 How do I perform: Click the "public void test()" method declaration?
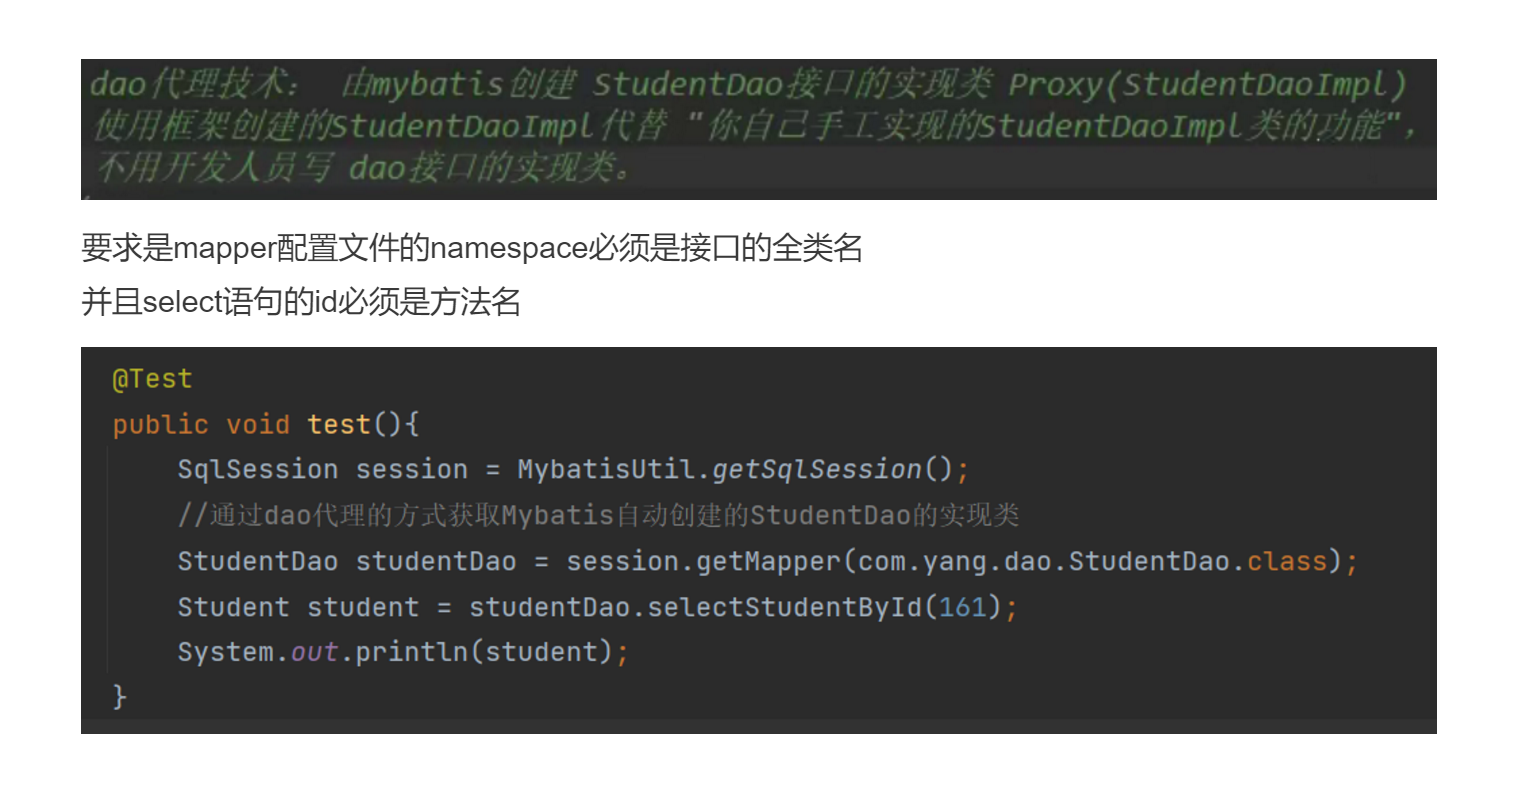point(265,424)
